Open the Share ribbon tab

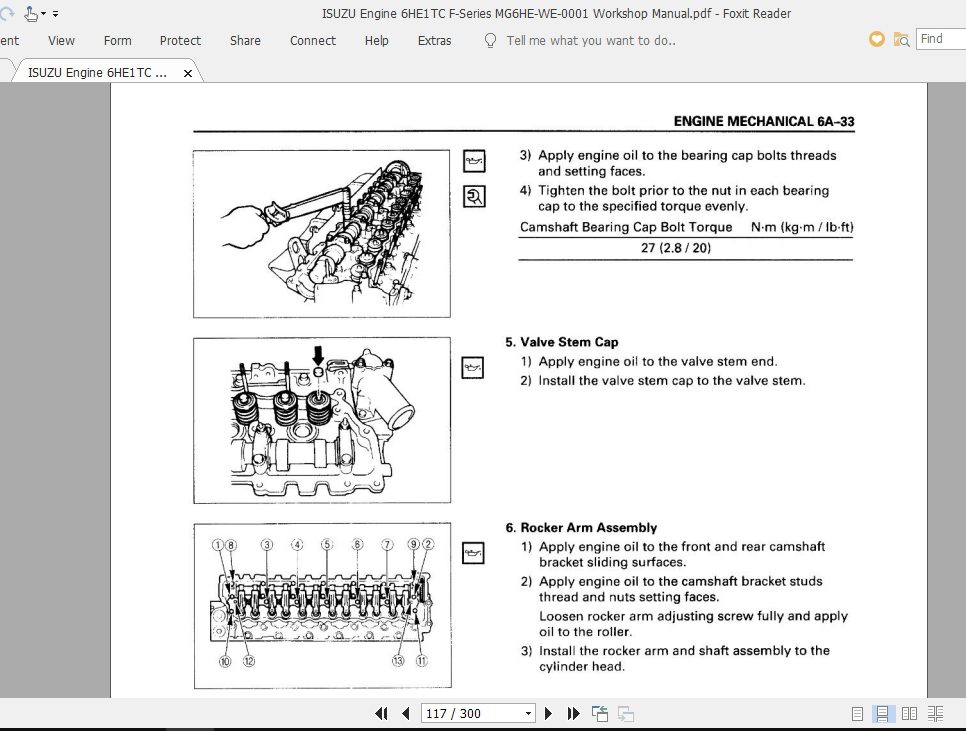(245, 41)
